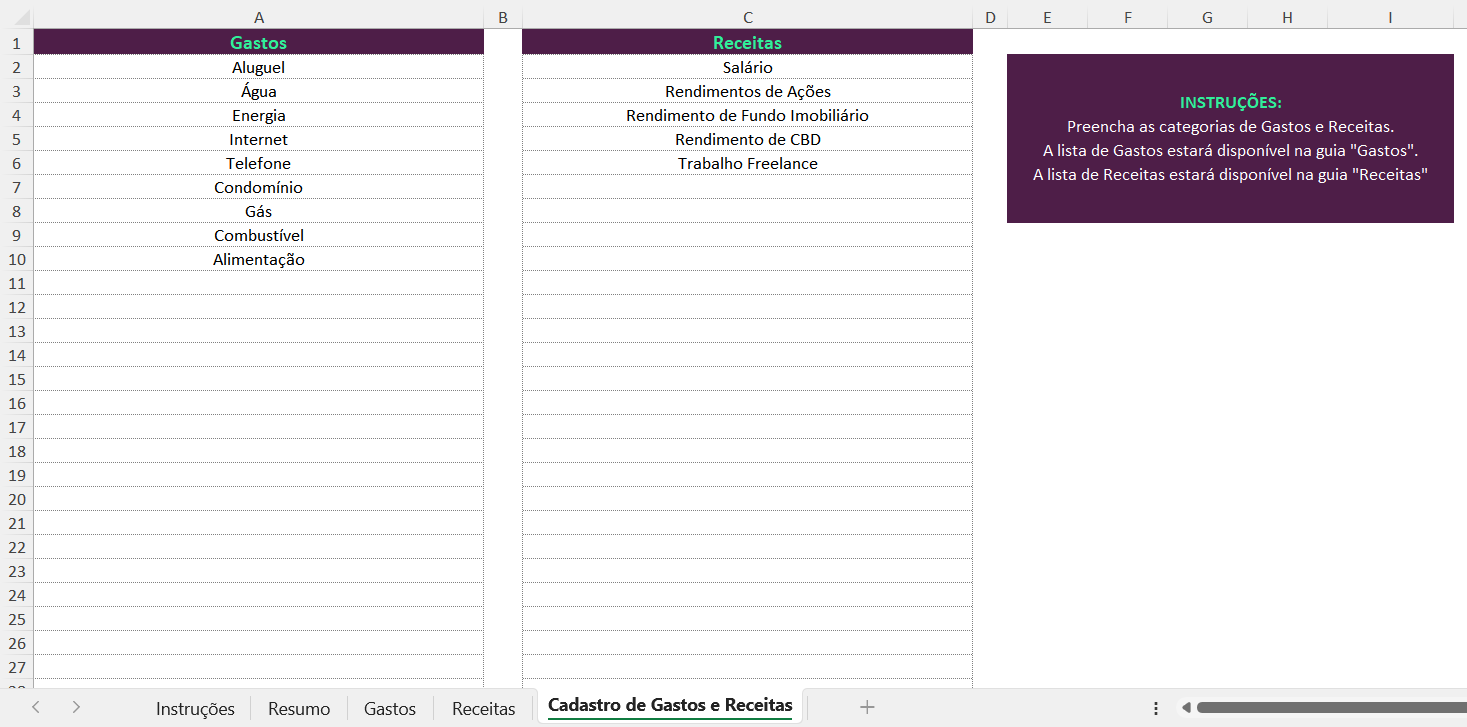Click the select-all corner of the grid
The width and height of the screenshot is (1467, 727).
[x=16, y=18]
